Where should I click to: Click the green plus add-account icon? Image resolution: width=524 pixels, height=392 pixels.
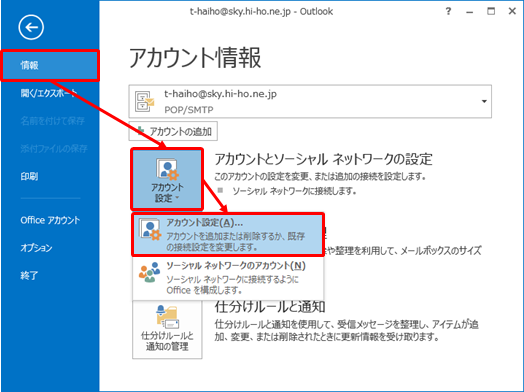(x=141, y=131)
